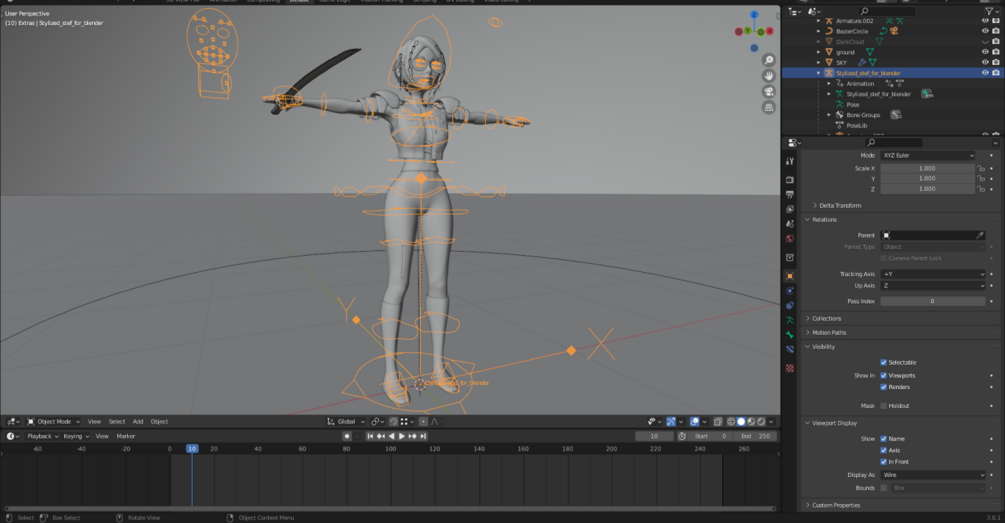Jump to the last frame

coord(423,436)
